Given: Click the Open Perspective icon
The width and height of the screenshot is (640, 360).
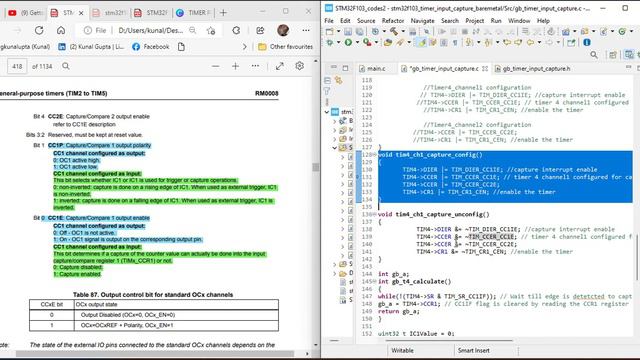Looking at the screenshot, I should tap(613, 55).
